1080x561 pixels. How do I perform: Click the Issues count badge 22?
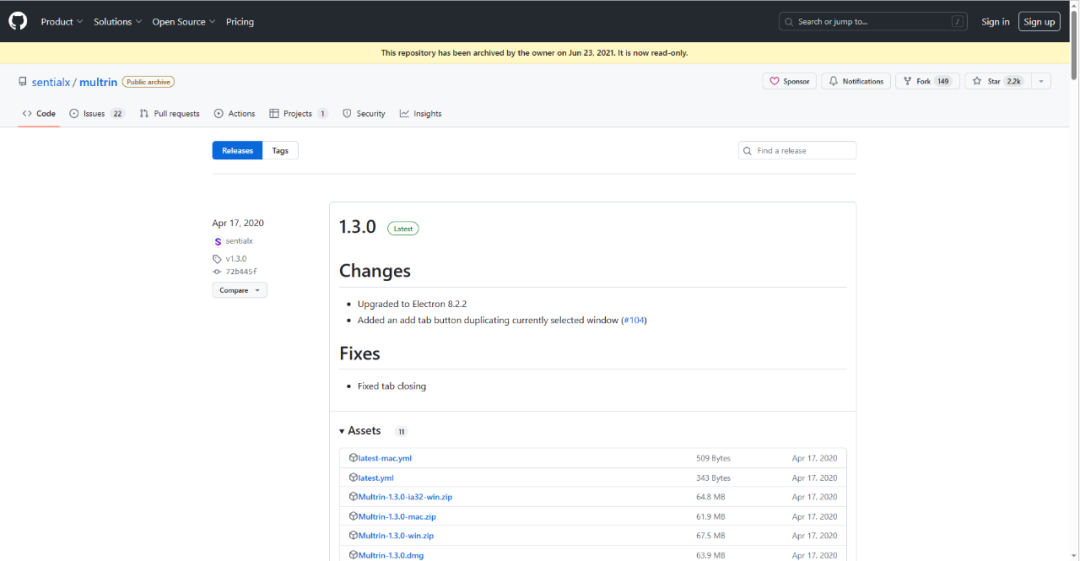coord(118,114)
